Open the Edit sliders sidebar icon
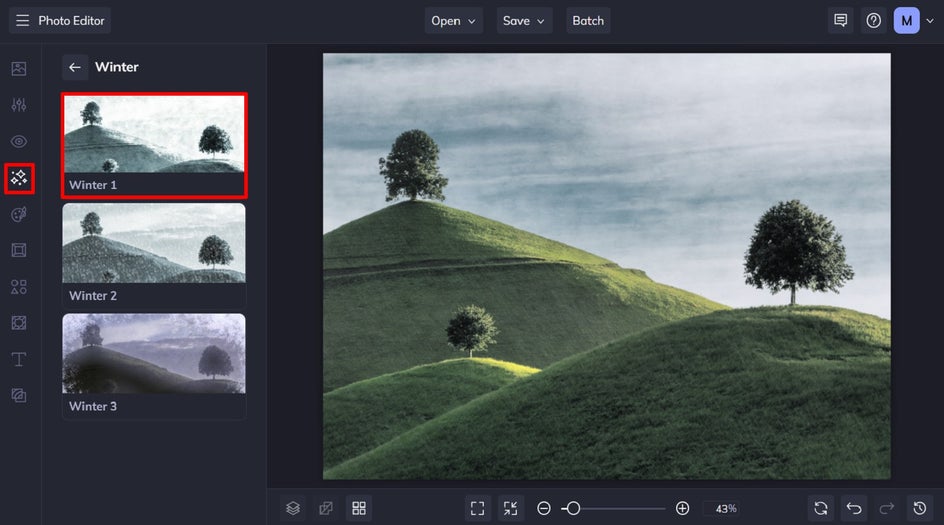 point(19,105)
